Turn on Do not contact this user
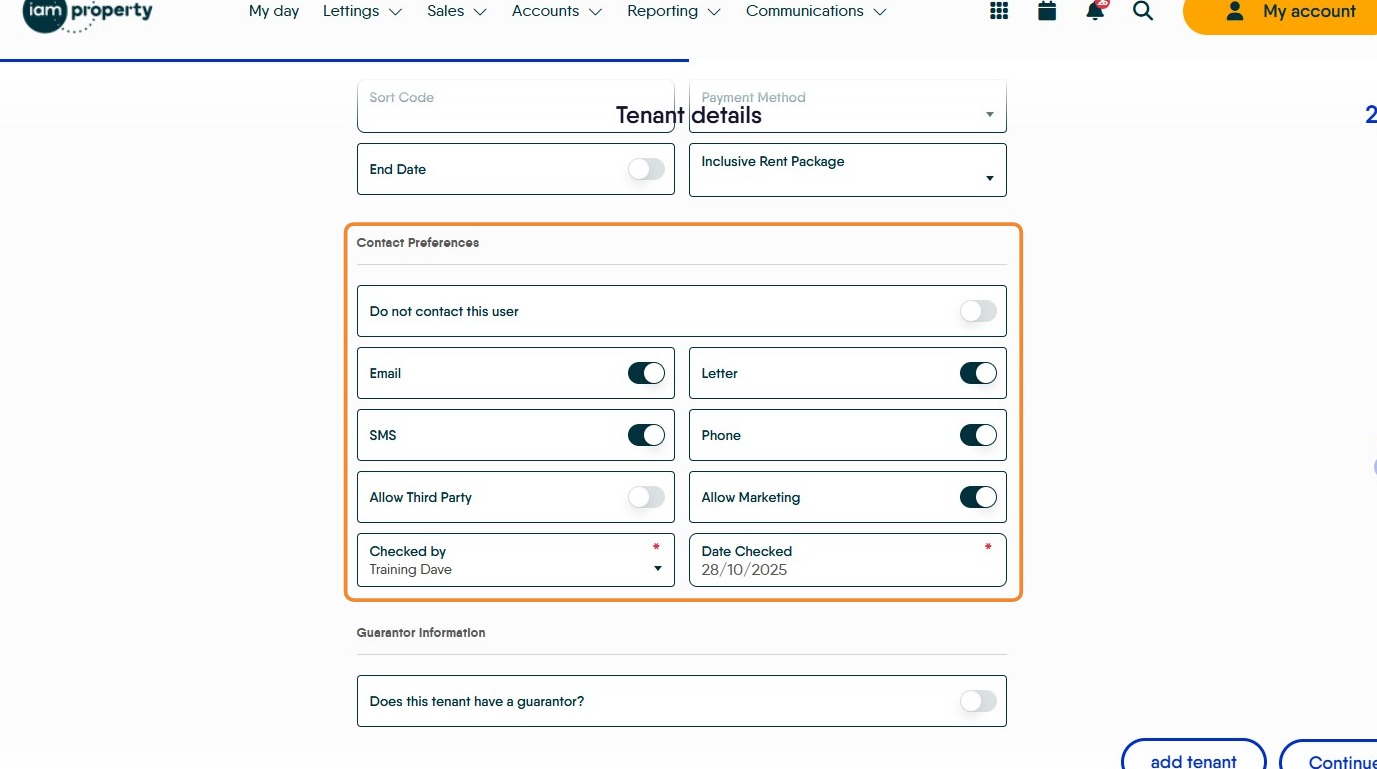This screenshot has width=1377, height=769. tap(978, 311)
